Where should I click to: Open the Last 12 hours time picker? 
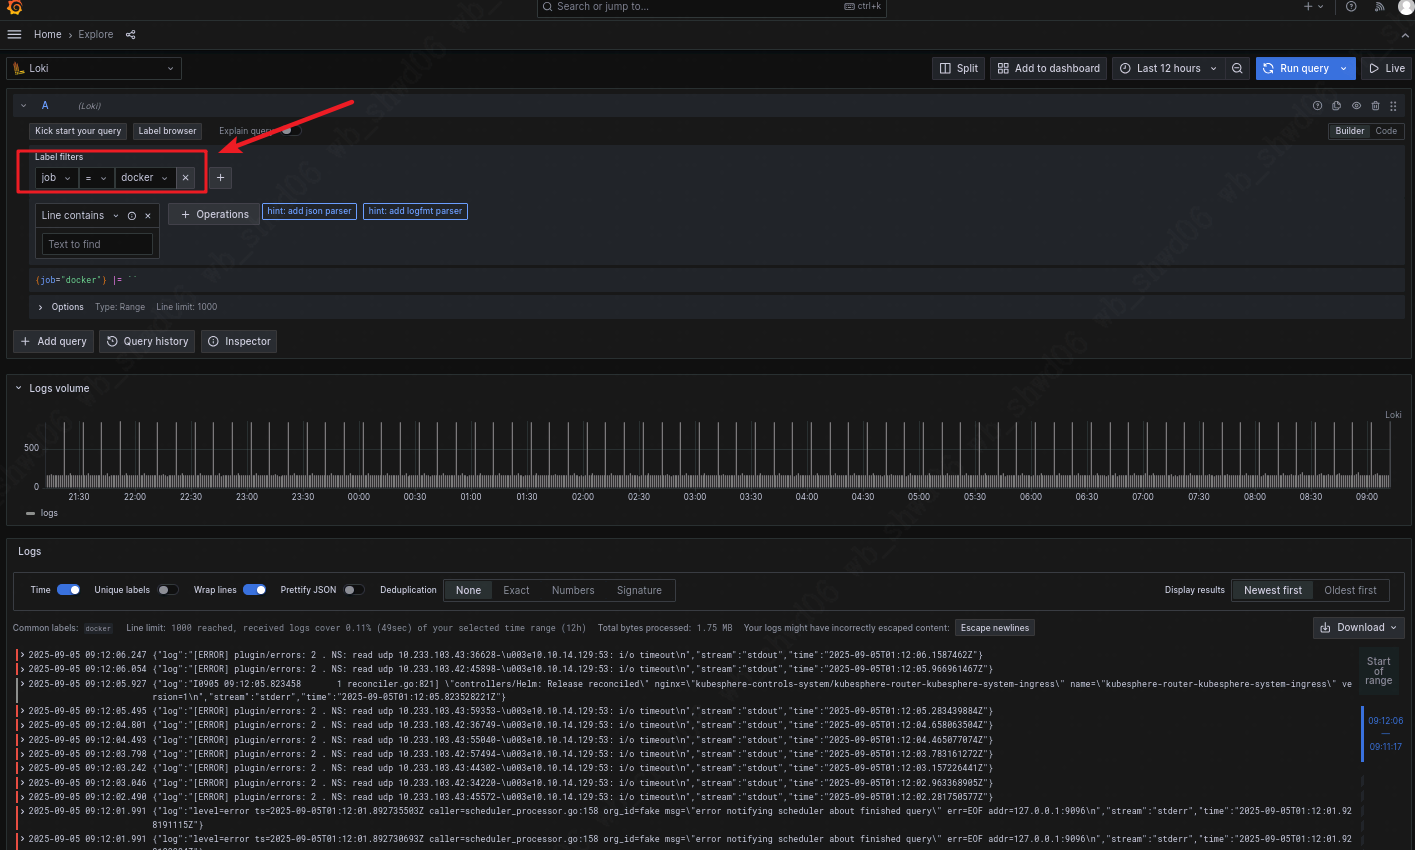pyautogui.click(x=1169, y=68)
